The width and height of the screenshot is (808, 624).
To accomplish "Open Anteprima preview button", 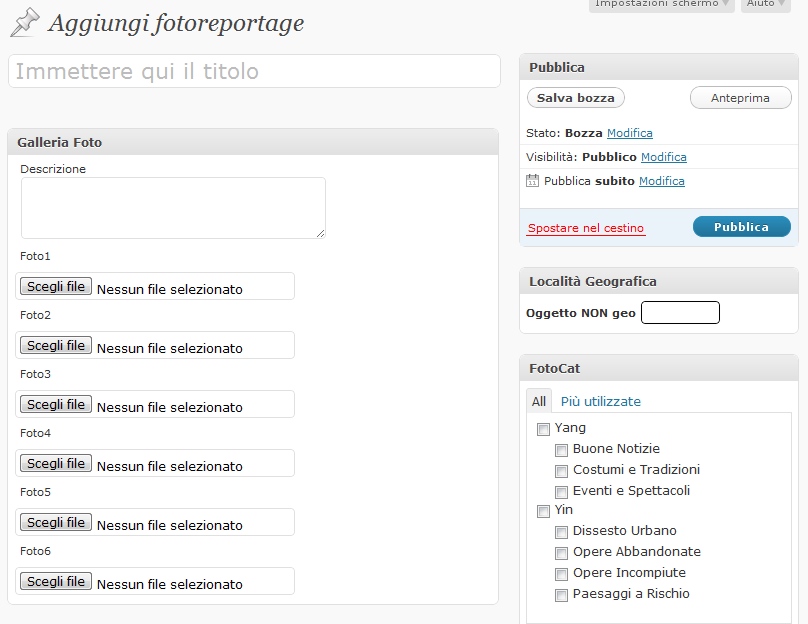I will point(740,98).
